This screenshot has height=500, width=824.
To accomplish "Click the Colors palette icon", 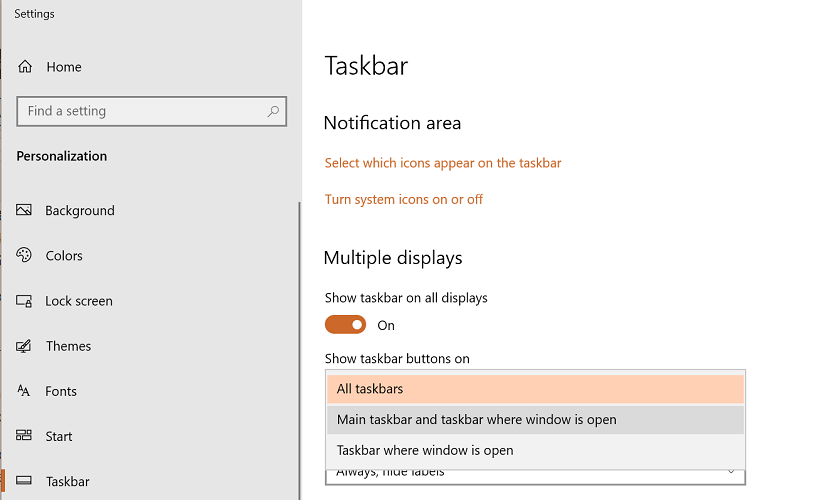I will click(x=24, y=256).
